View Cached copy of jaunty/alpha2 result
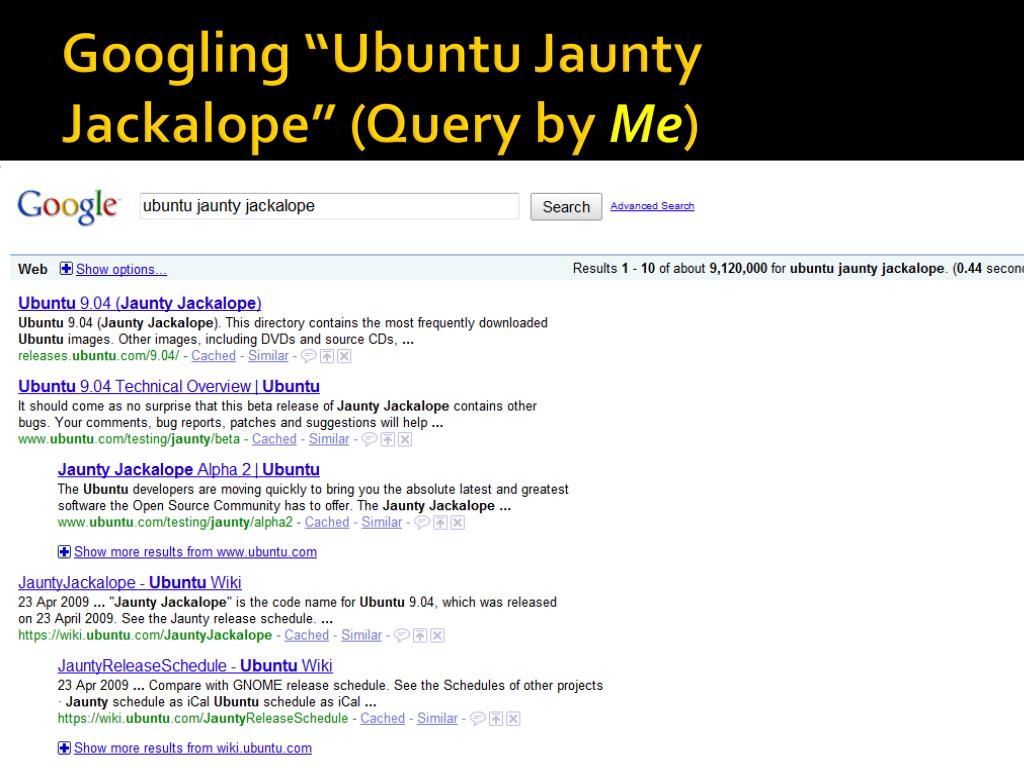 tap(327, 522)
